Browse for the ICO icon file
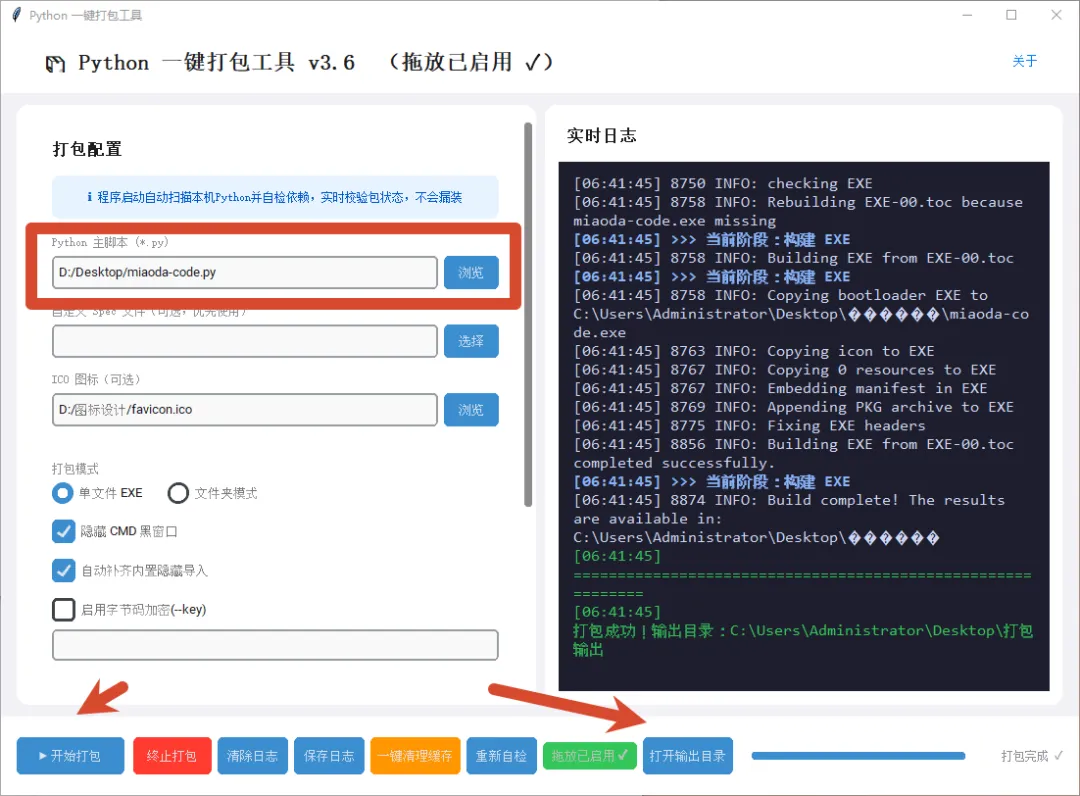This screenshot has width=1080, height=796. [471, 410]
